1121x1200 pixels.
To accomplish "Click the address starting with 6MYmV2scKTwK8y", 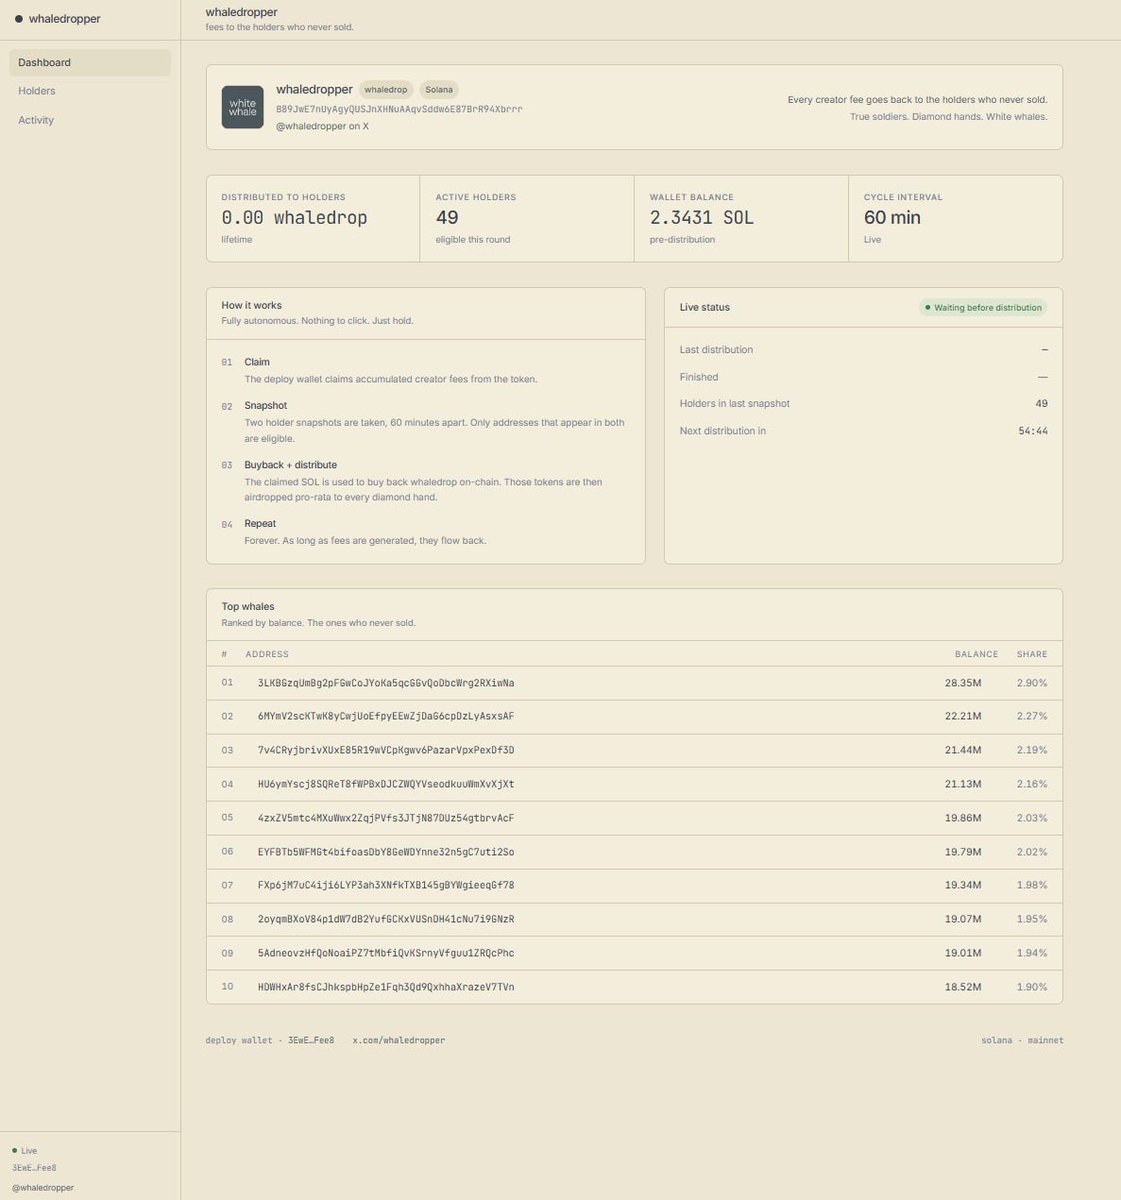I will coord(386,717).
